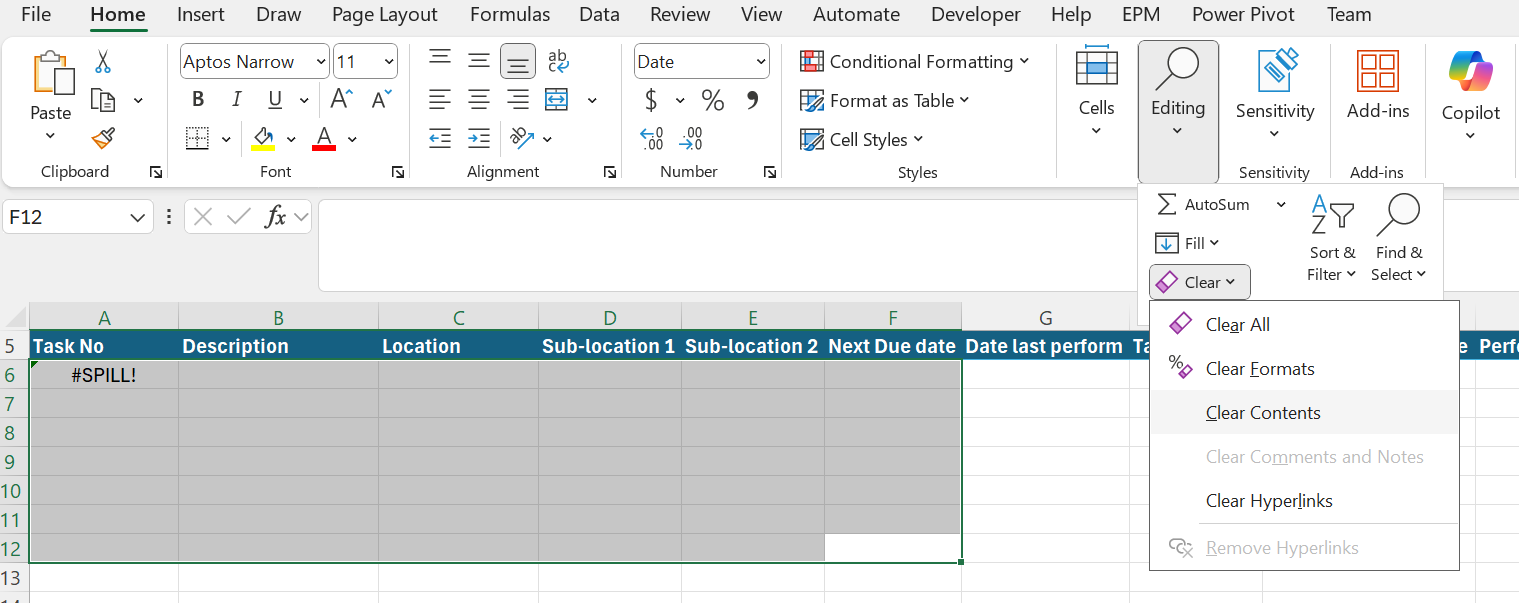Apply percent style
Image resolution: width=1519 pixels, height=603 pixels.
click(x=712, y=100)
